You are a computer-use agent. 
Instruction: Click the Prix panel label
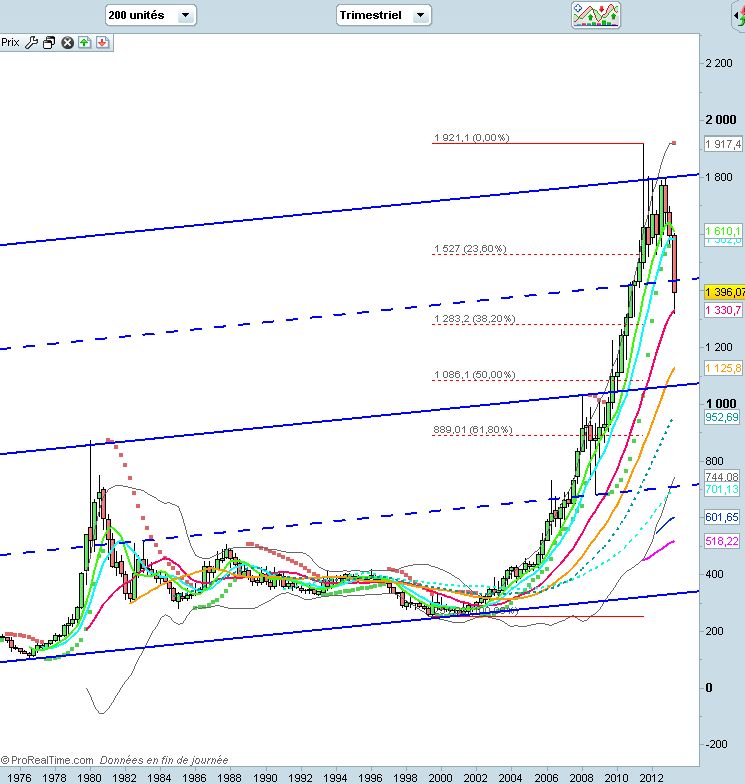click(x=10, y=42)
